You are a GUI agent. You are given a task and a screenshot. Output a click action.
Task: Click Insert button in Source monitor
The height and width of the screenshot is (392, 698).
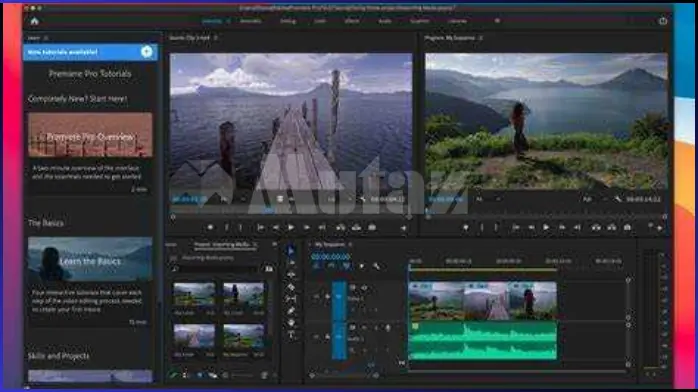(341, 227)
